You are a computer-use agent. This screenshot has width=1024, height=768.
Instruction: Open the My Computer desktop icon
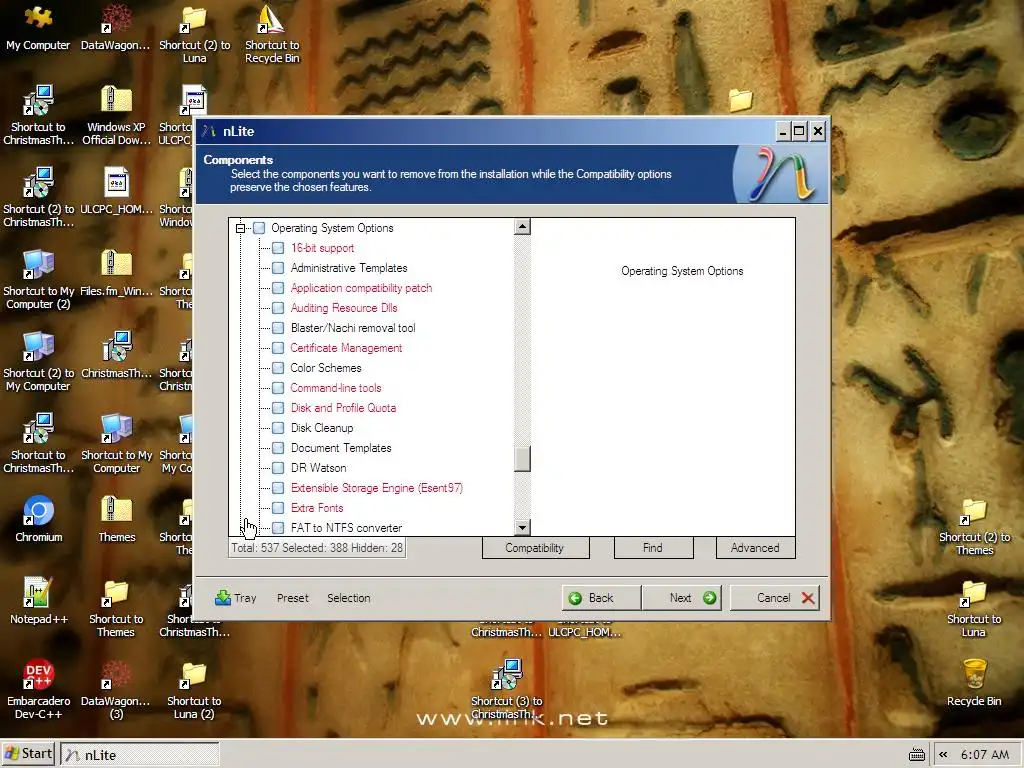point(38,27)
